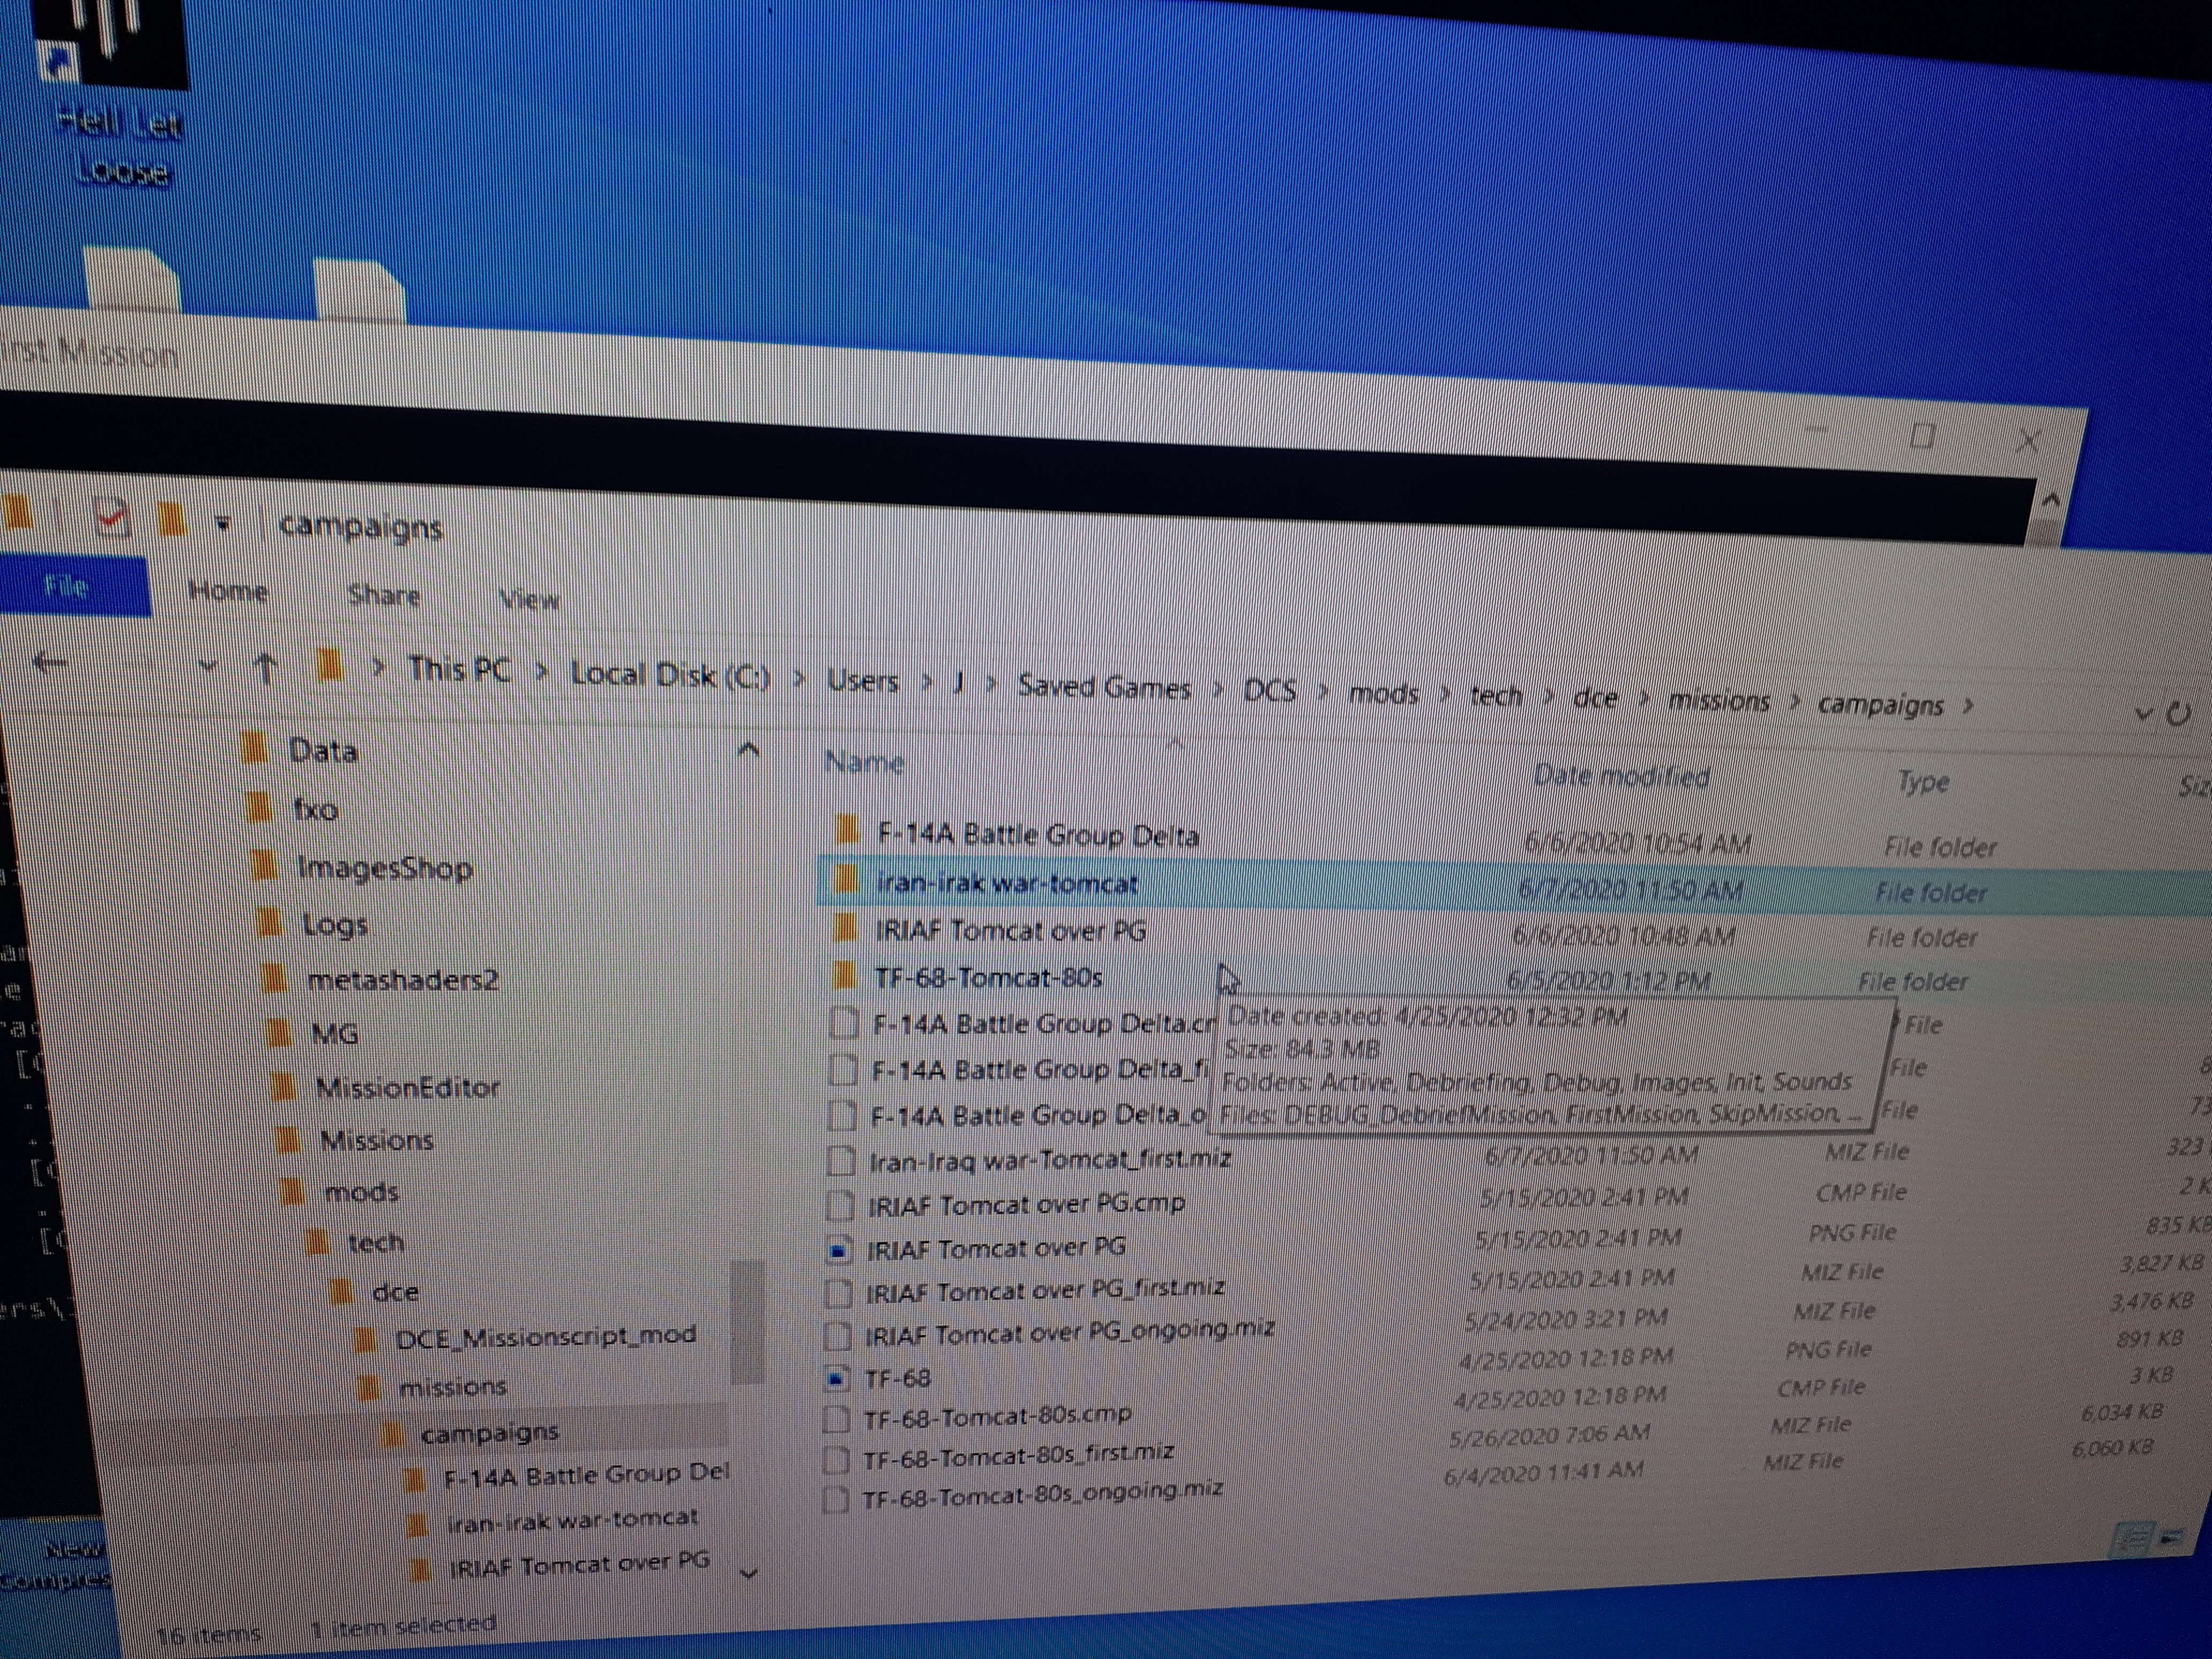
Task: Go back with the Back arrow
Action: pos(50,661)
